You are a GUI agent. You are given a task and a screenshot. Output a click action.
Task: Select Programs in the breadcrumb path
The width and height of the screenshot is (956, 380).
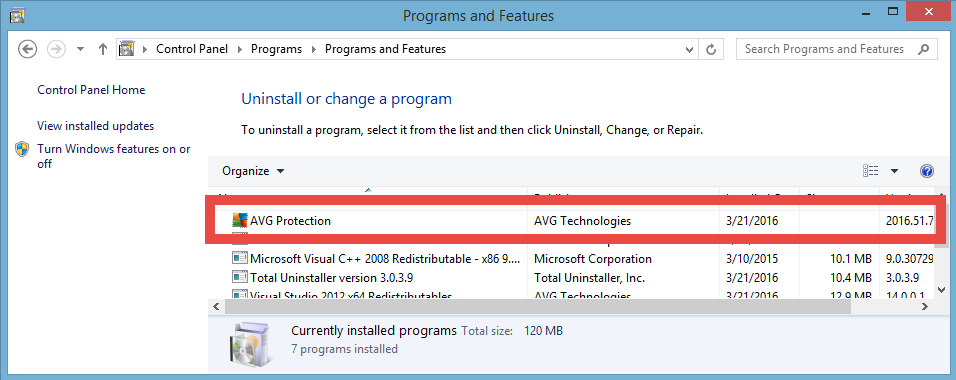click(276, 49)
